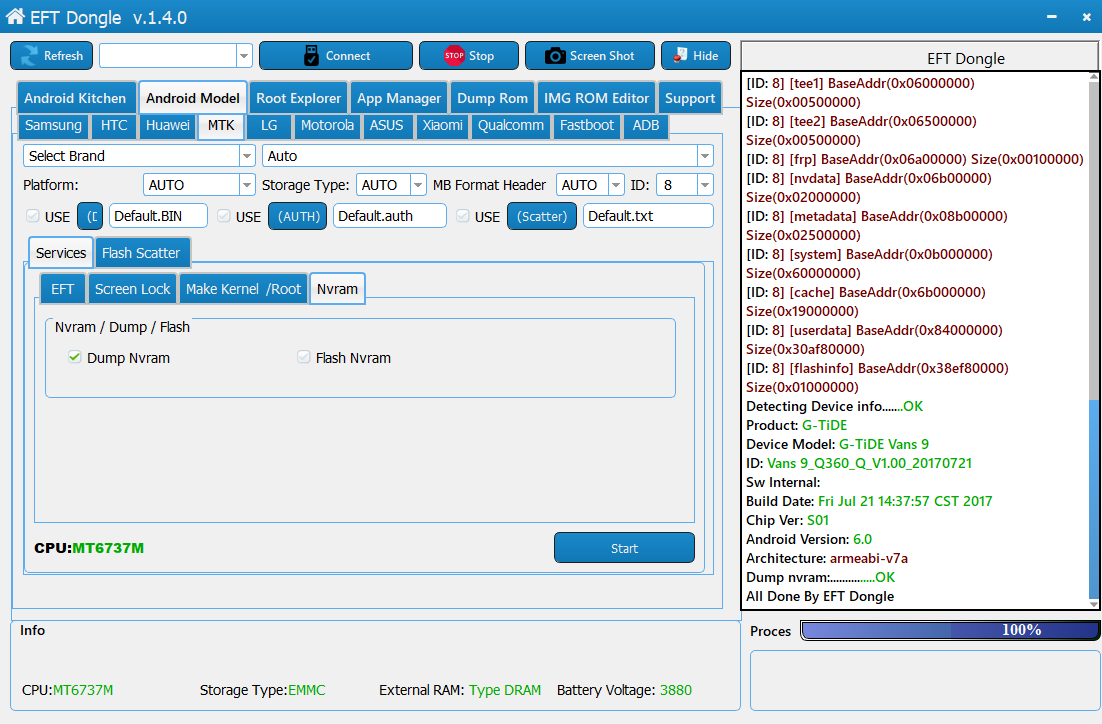Switch to the Root Explorer tab
The width and height of the screenshot is (1102, 724).
click(299, 98)
